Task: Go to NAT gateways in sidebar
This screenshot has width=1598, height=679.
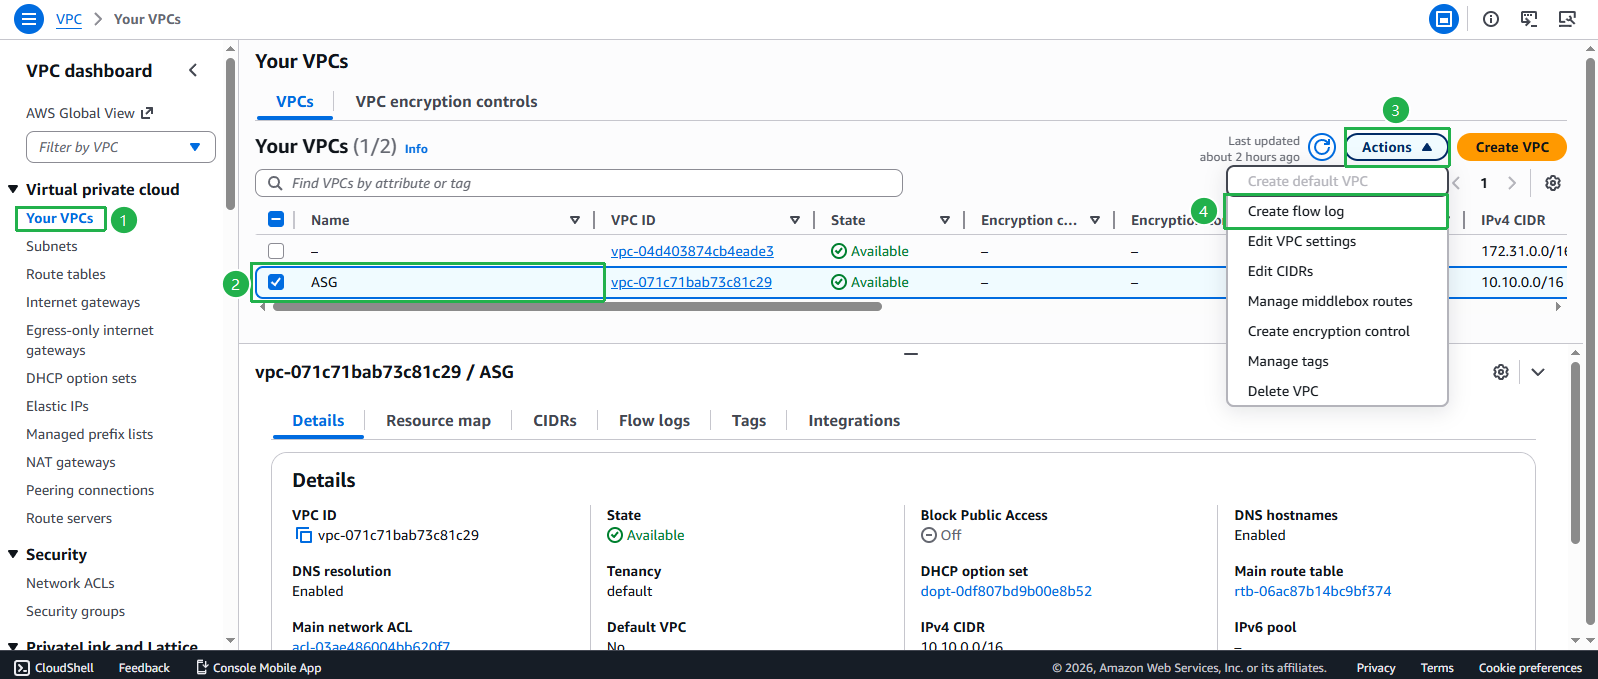Action: (x=71, y=462)
